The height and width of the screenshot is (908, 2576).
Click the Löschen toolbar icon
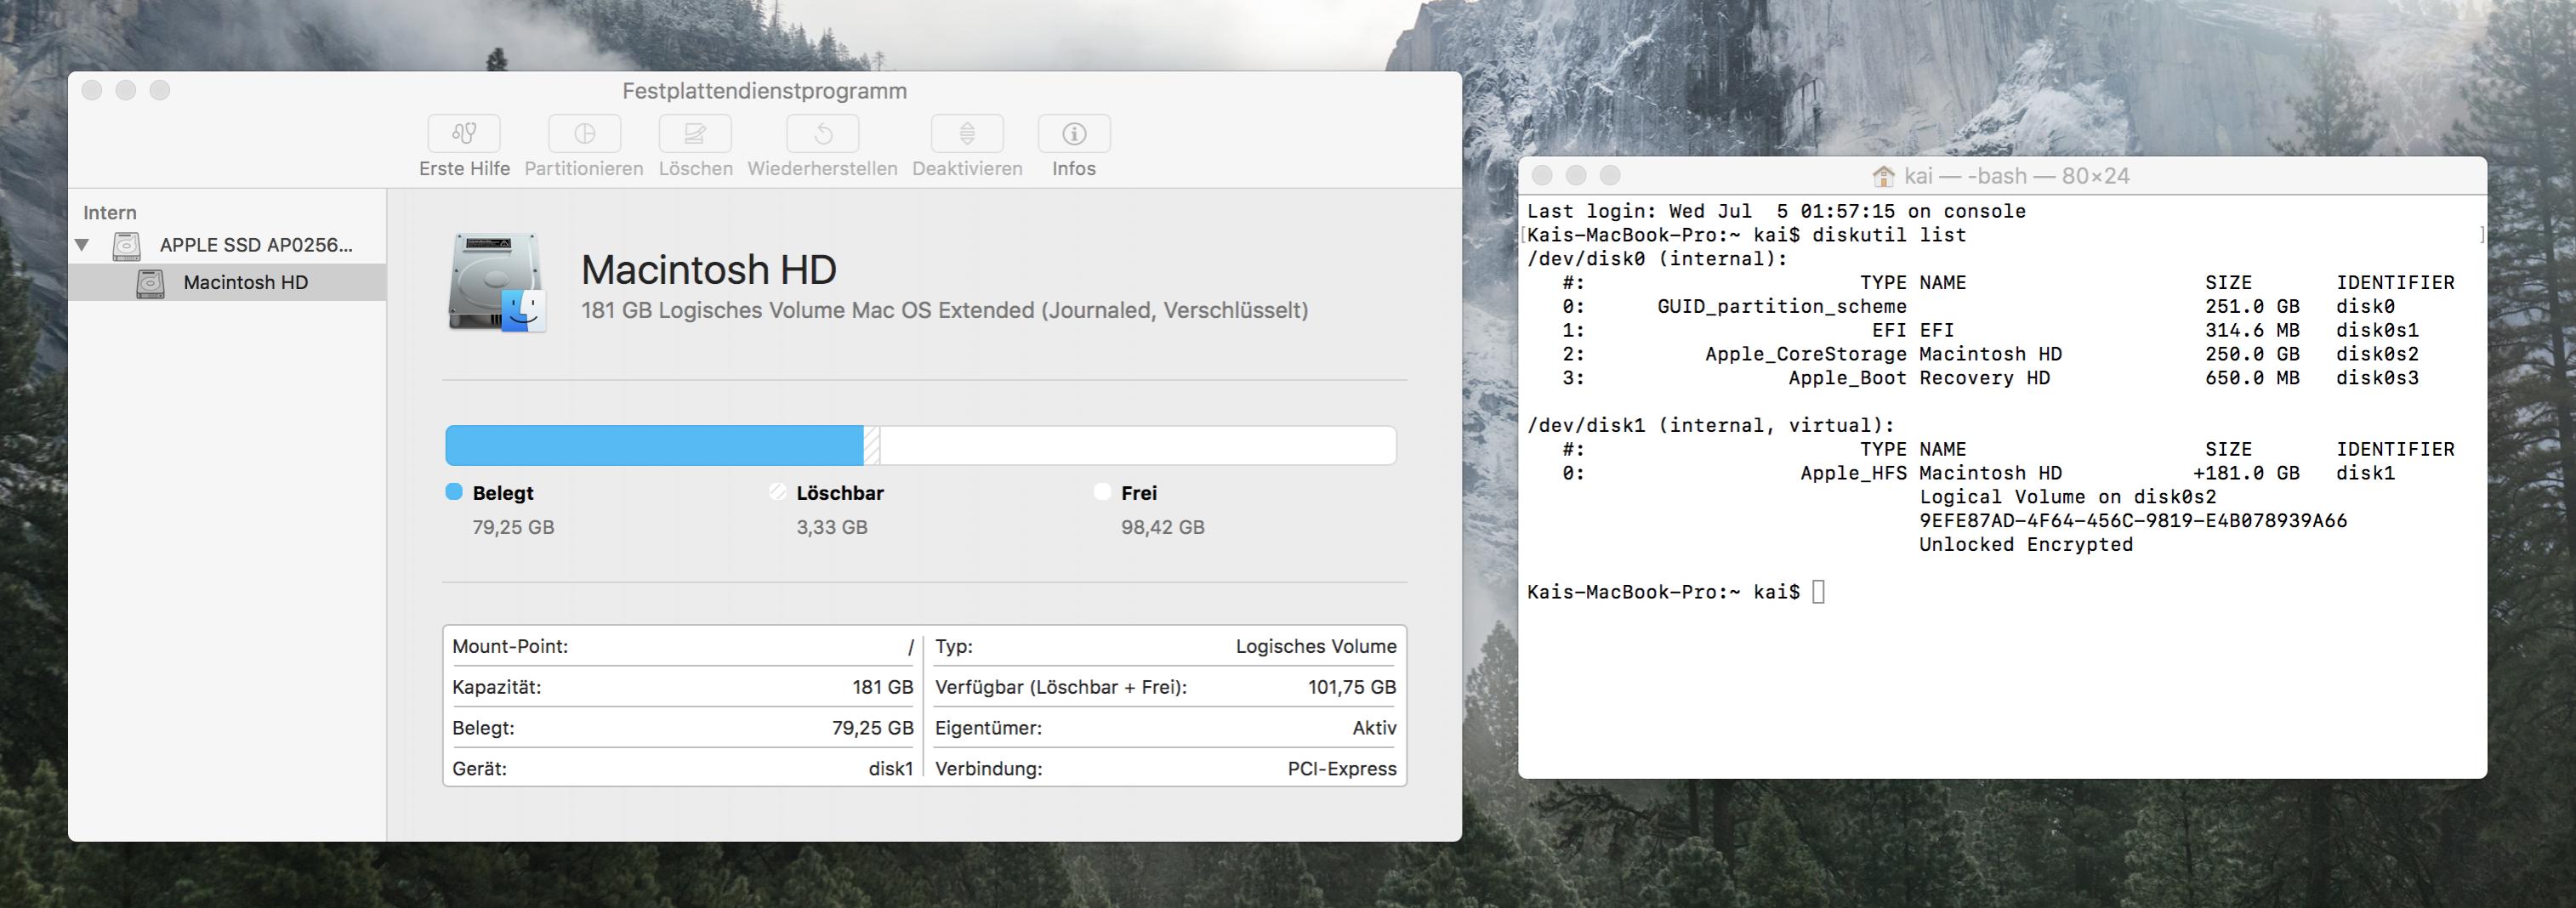click(695, 134)
